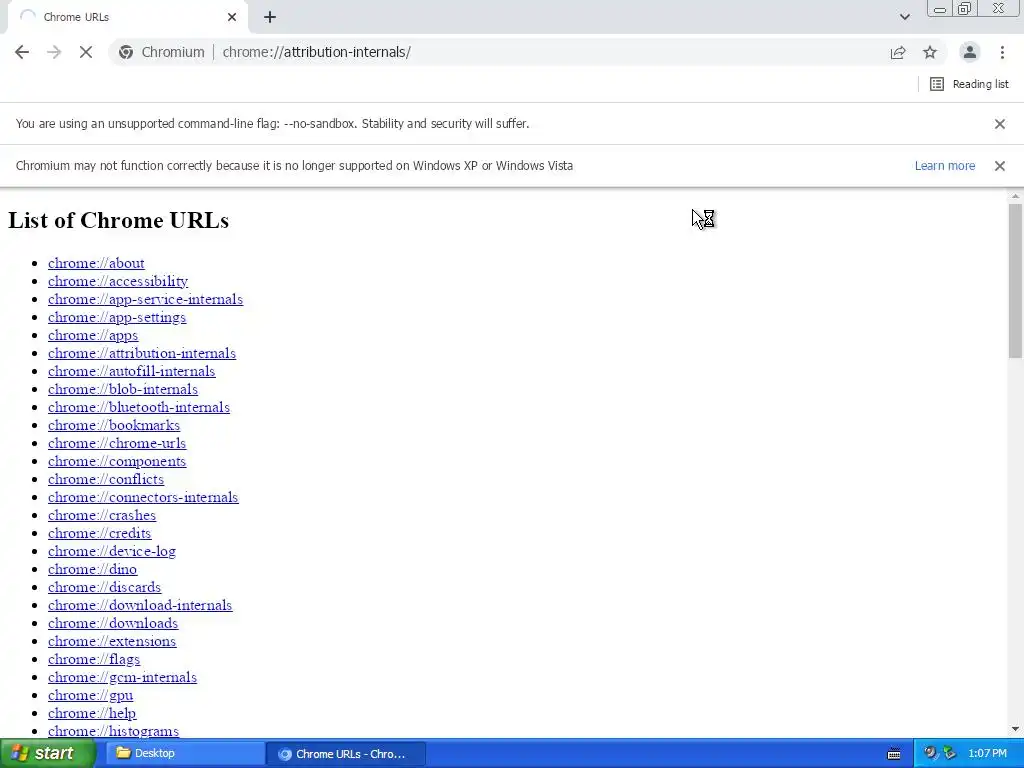Open chrome://help link
The height and width of the screenshot is (768, 1024).
92,714
